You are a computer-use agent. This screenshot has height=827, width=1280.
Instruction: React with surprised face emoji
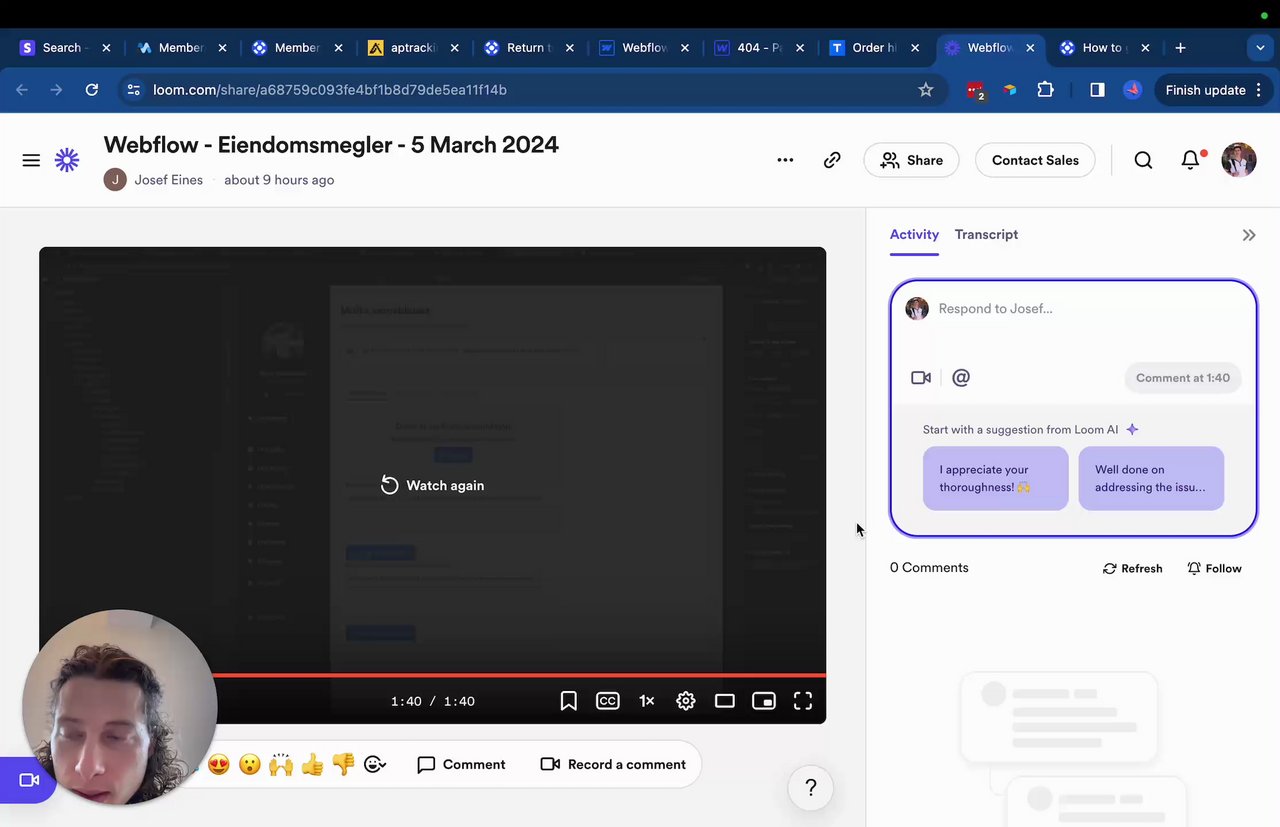pos(250,765)
